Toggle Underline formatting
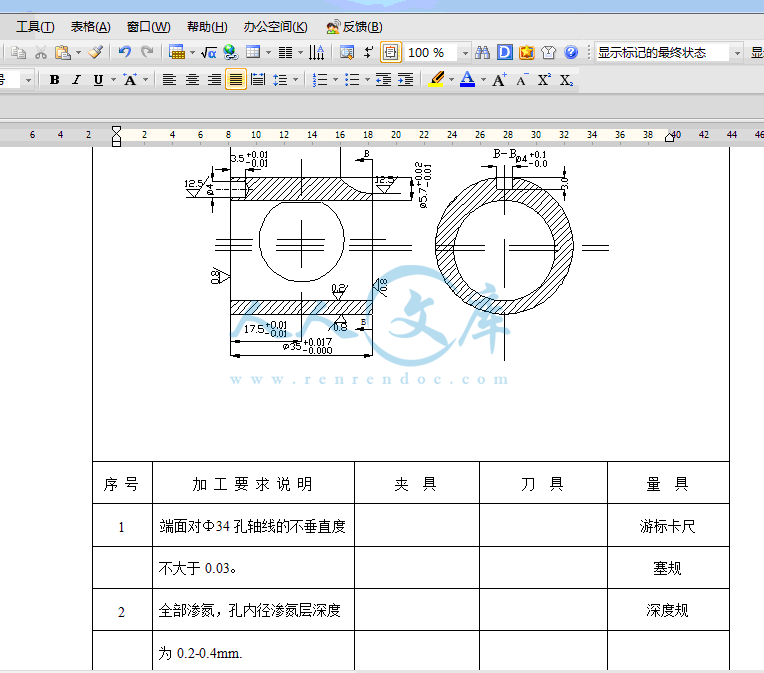Screen dimensions: 764x673 [x=98, y=79]
